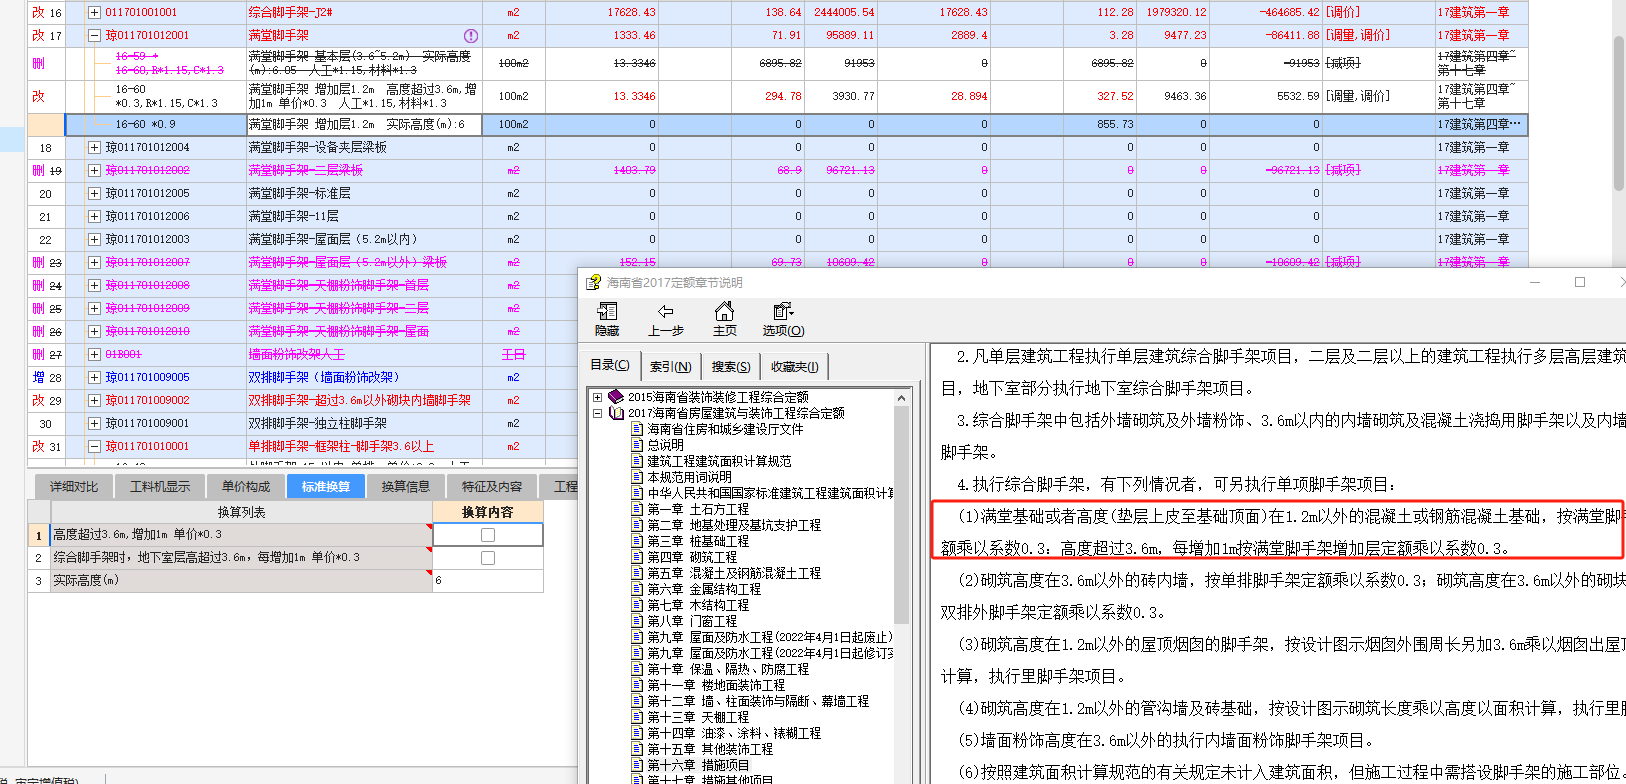Tick checkbox for 综合脚手架时,地下室层高超过3.6m

pyautogui.click(x=488, y=558)
